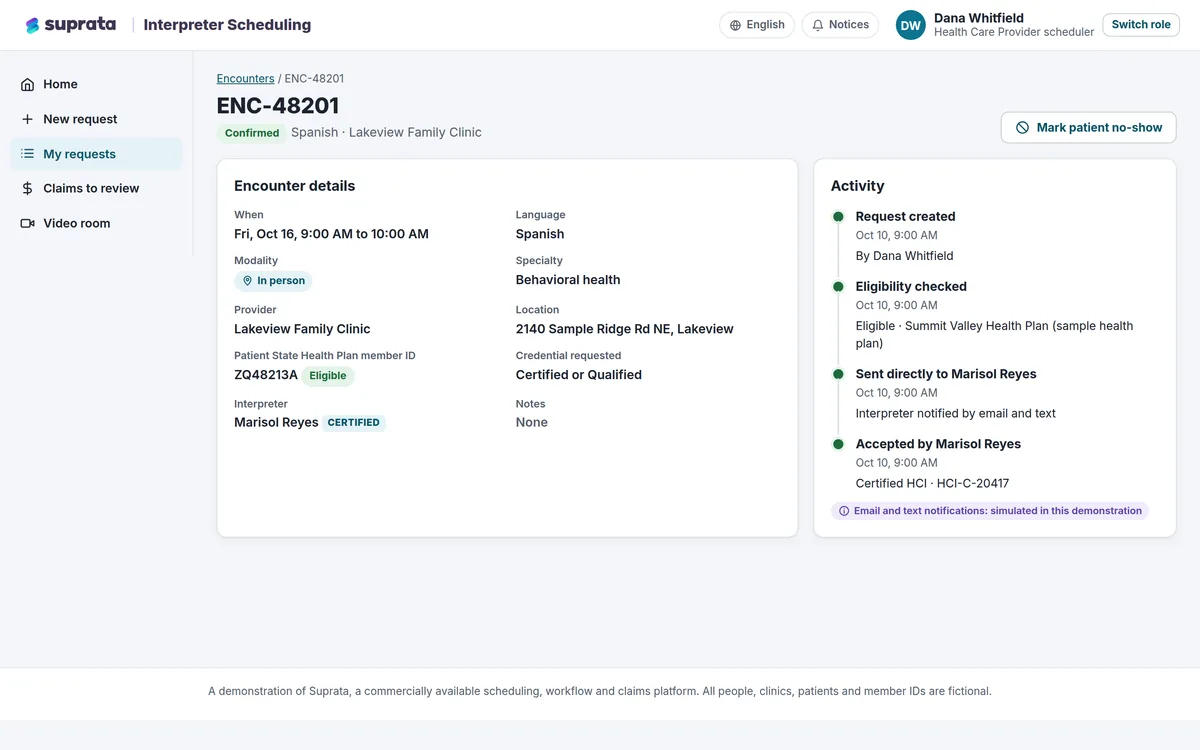Follow the Encounters breadcrumb link
The image size is (1200, 750).
point(245,79)
